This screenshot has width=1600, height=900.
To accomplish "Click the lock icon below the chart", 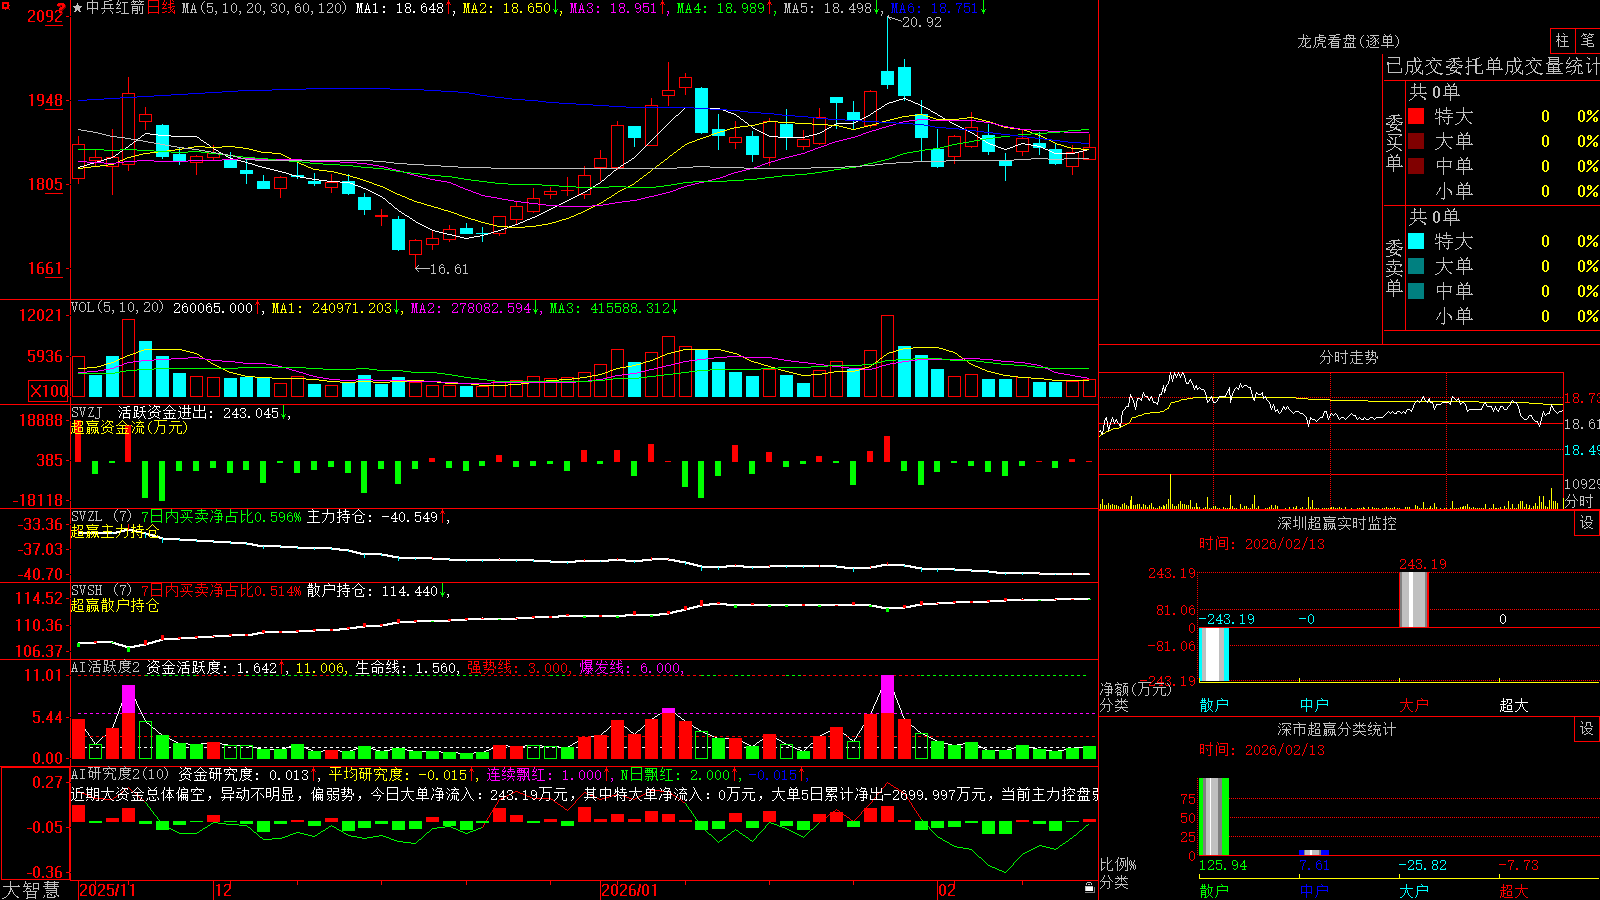I will pyautogui.click(x=1089, y=888).
